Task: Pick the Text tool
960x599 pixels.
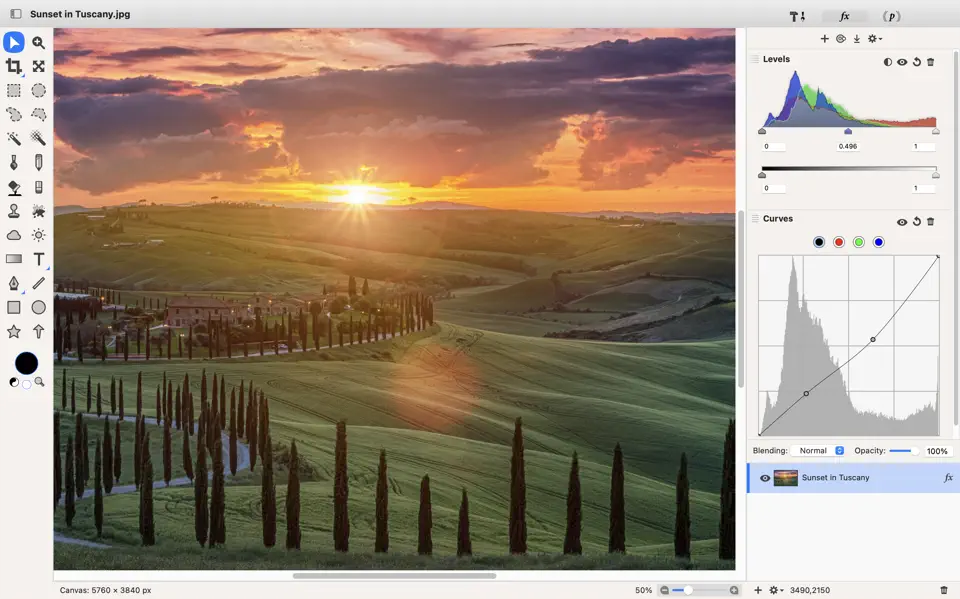Action: pos(39,259)
